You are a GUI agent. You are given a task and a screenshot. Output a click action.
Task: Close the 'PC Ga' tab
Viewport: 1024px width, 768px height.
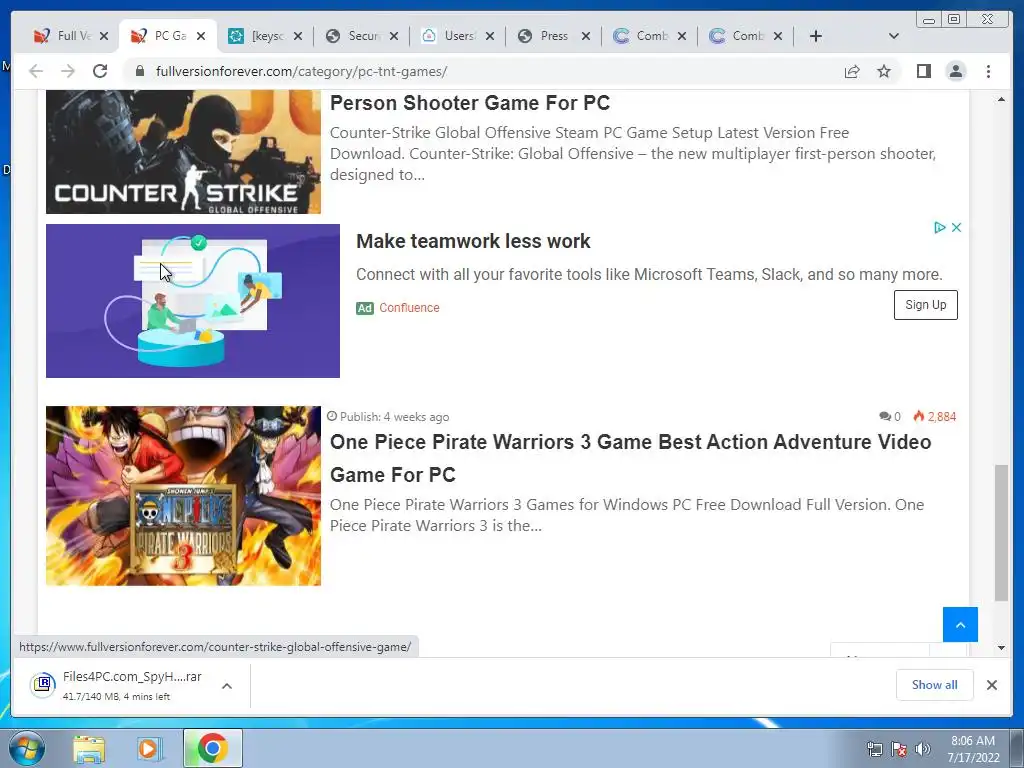pos(201,36)
